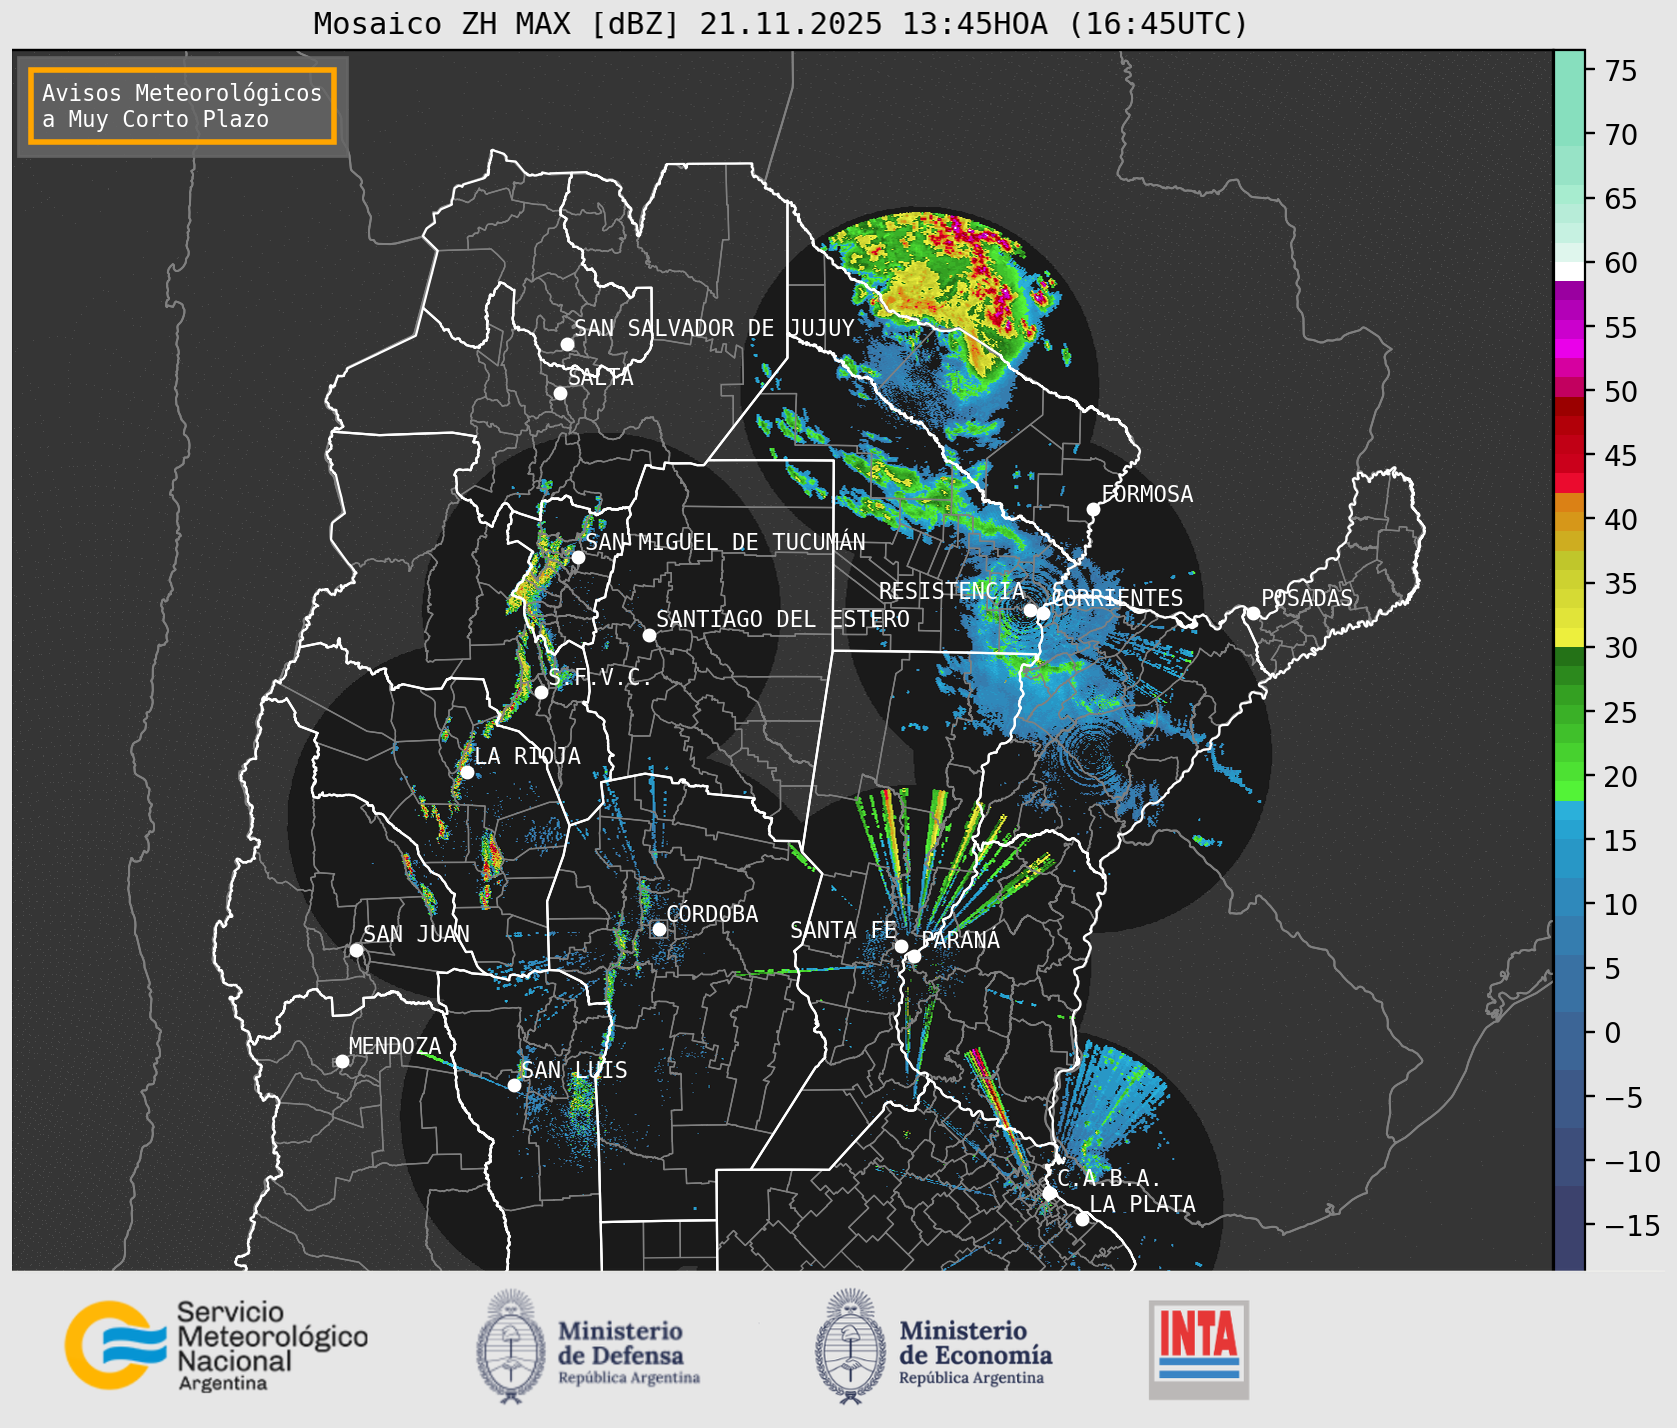The height and width of the screenshot is (1428, 1677).
Task: Click the Servicio Meteorológico Nacional logo
Action: tap(217, 1345)
